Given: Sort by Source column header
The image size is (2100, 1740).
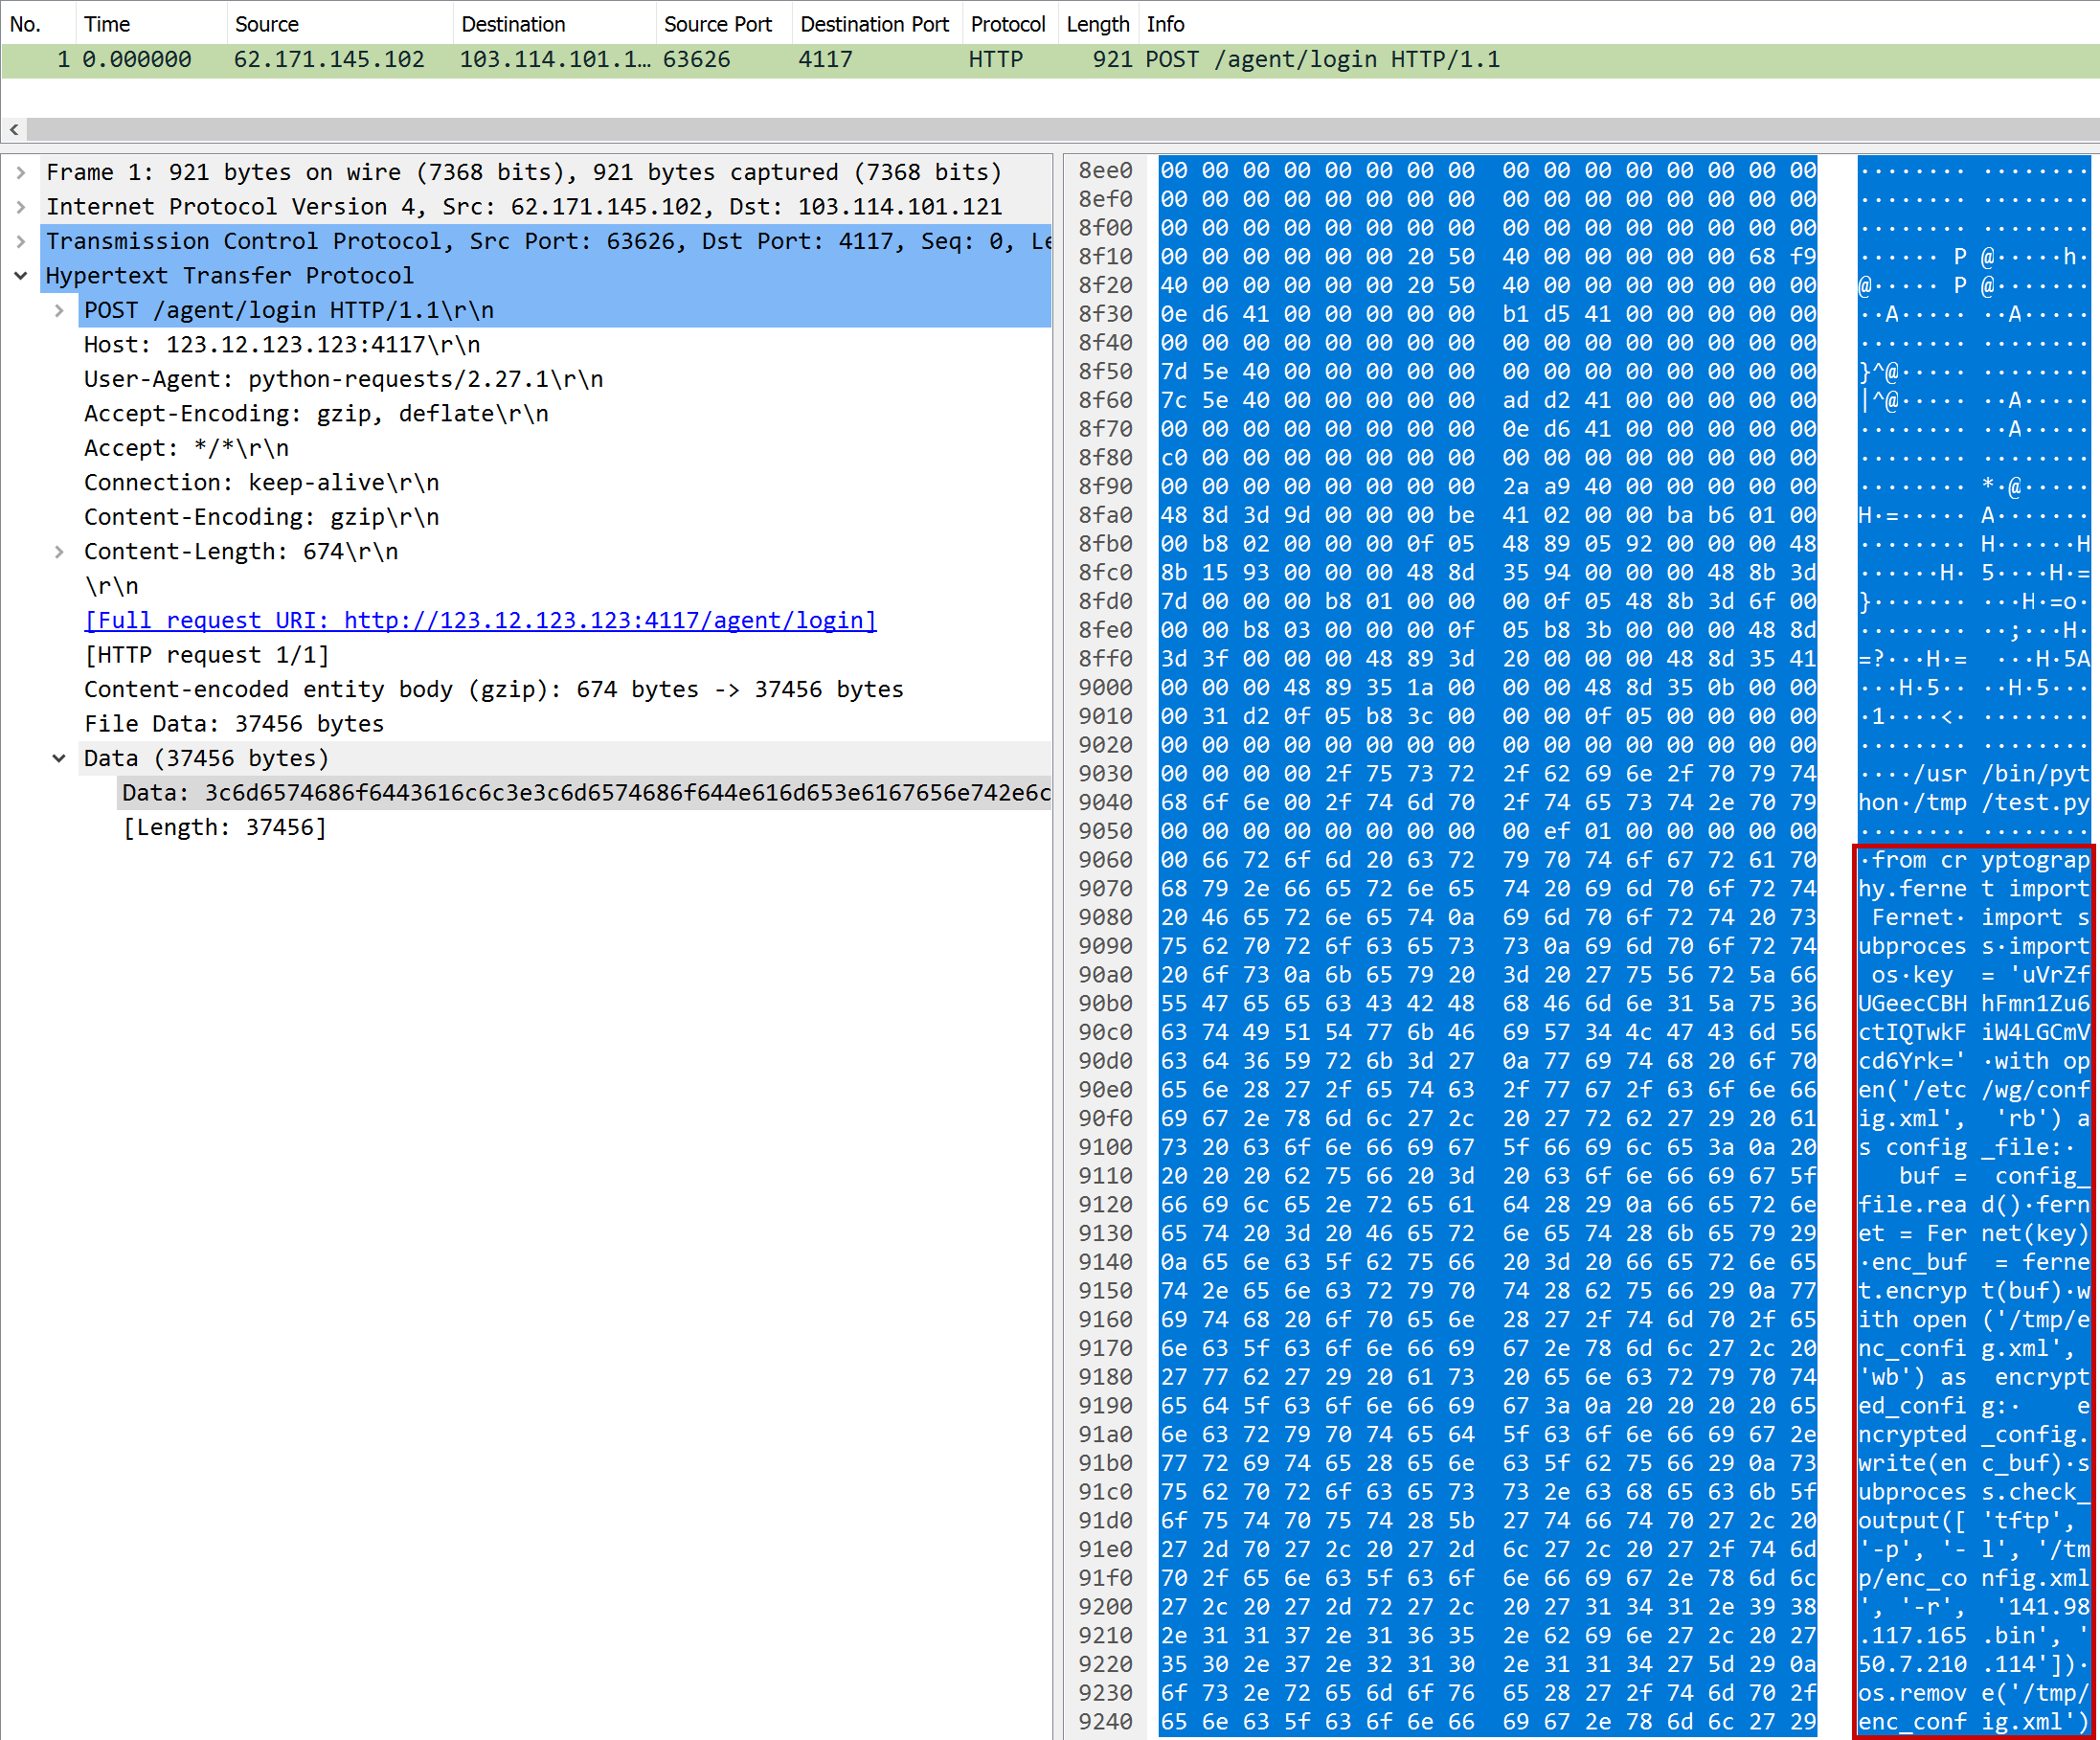Looking at the screenshot, I should [x=266, y=24].
